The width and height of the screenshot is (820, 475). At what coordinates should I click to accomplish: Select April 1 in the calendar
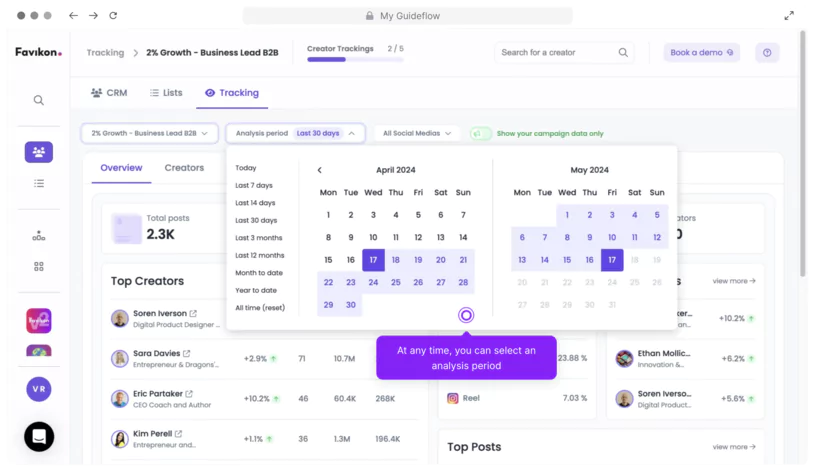point(328,215)
